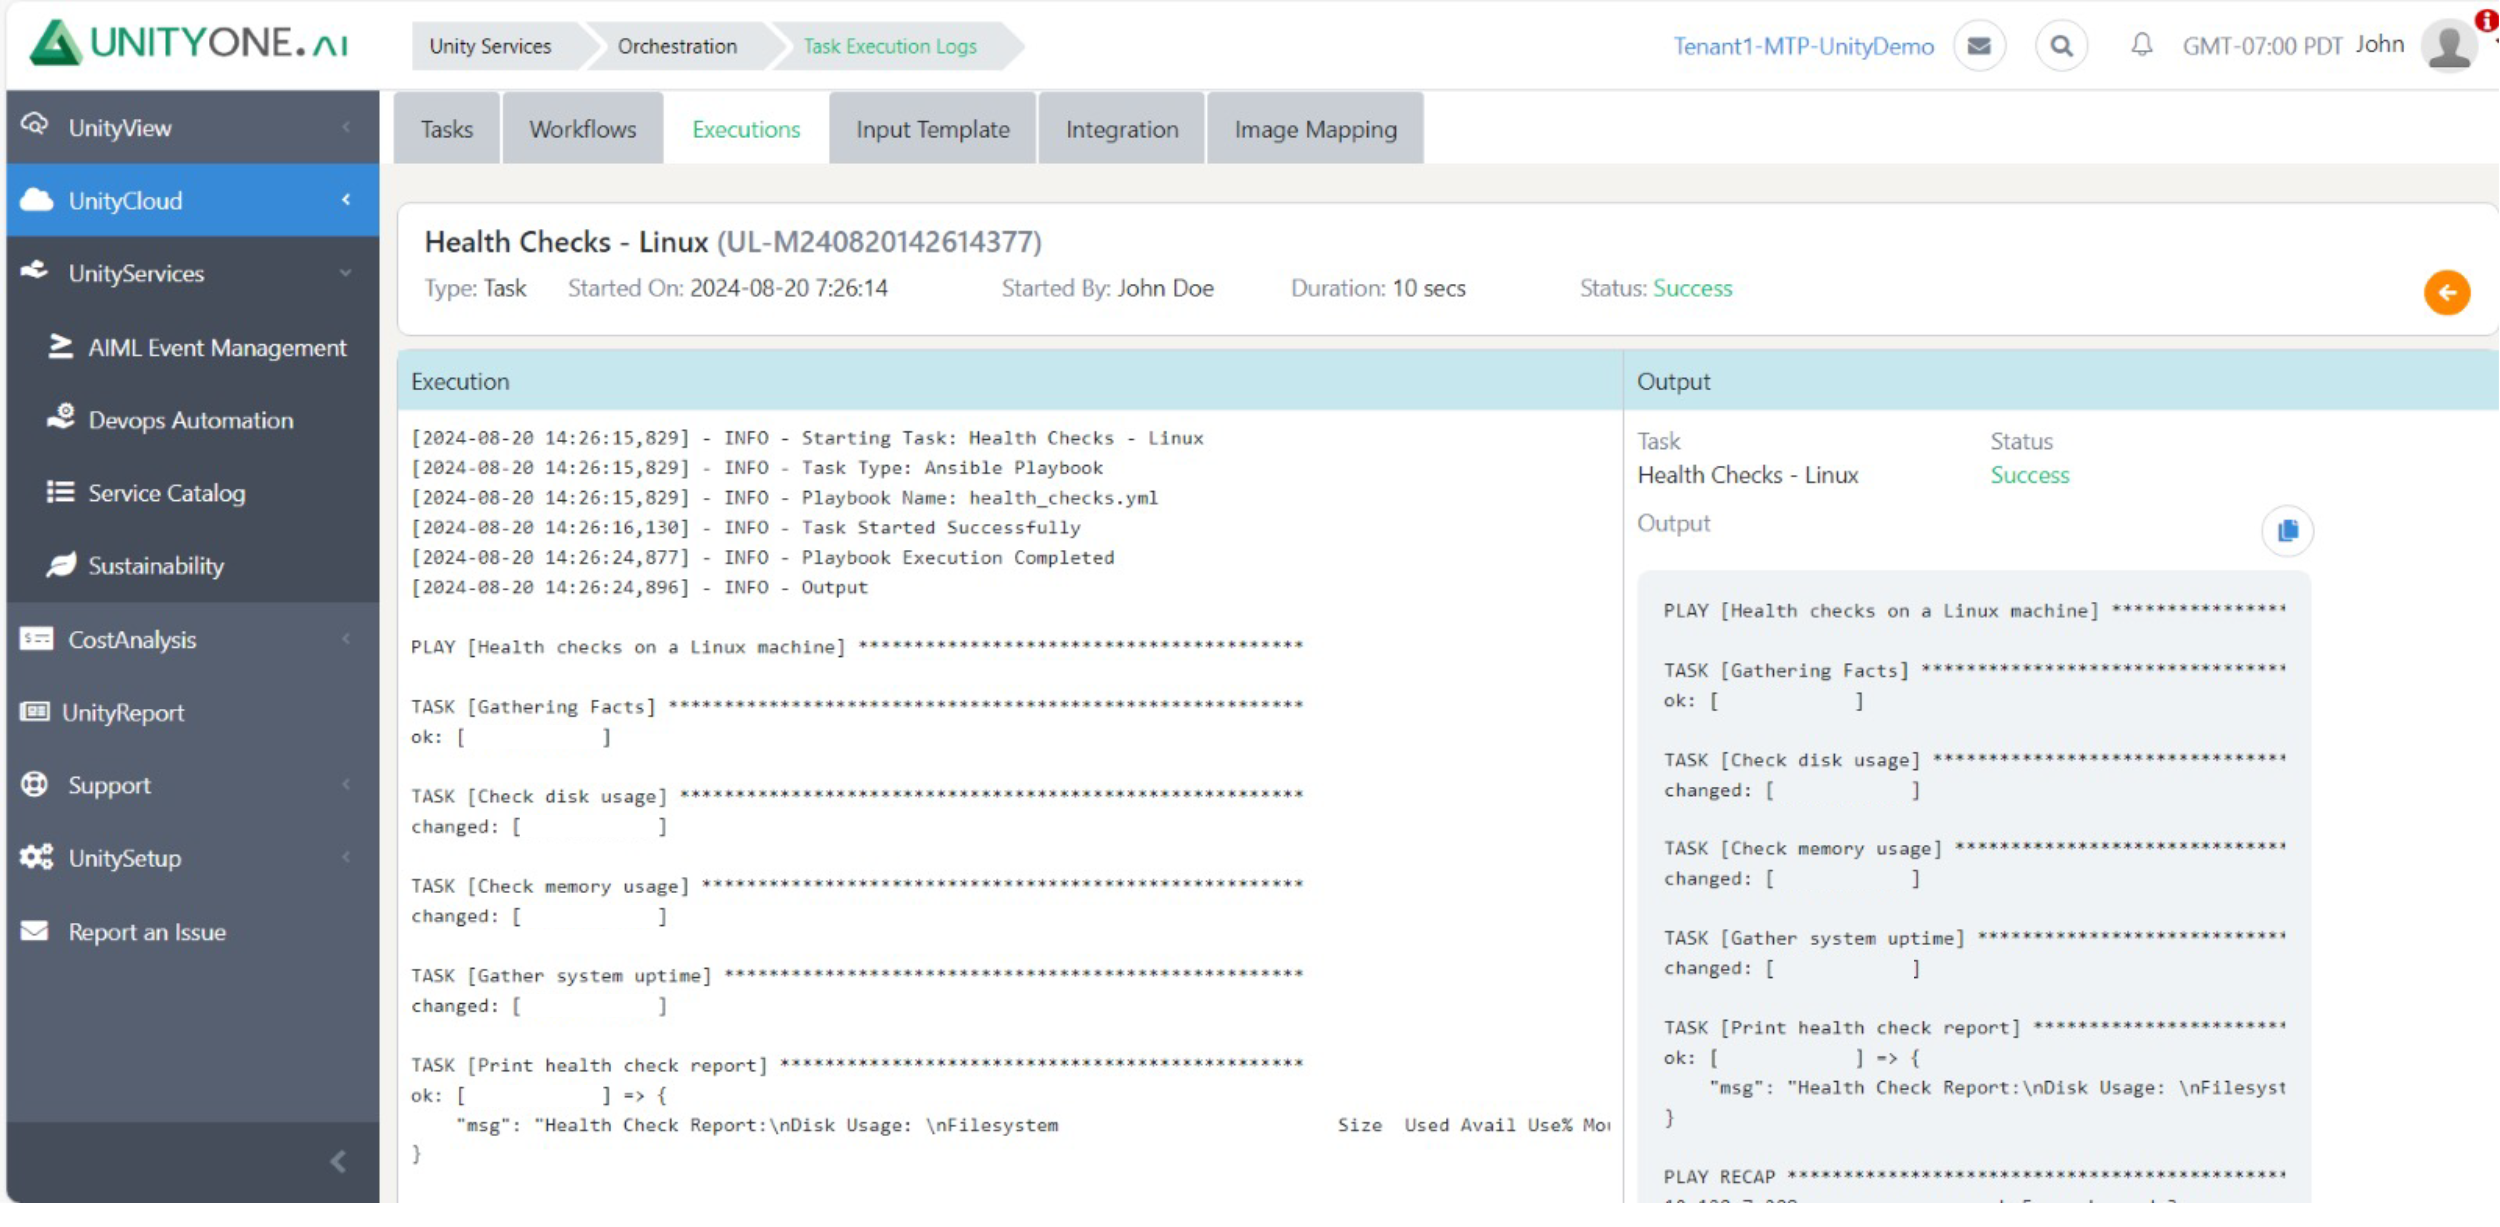This screenshot has height=1227, width=2500.
Task: Open UnityServices in sidebar
Action: 193,273
